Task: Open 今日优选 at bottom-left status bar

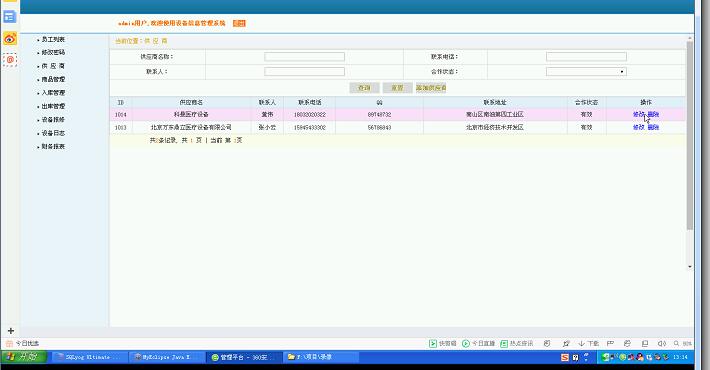Action: 23,344
